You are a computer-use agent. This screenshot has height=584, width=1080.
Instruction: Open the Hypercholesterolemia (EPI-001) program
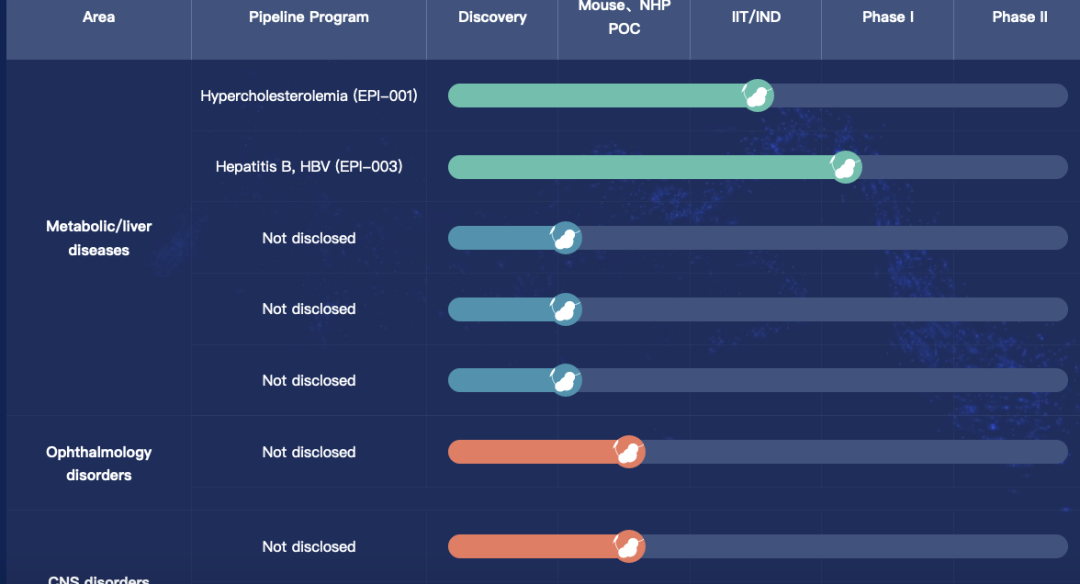308,96
